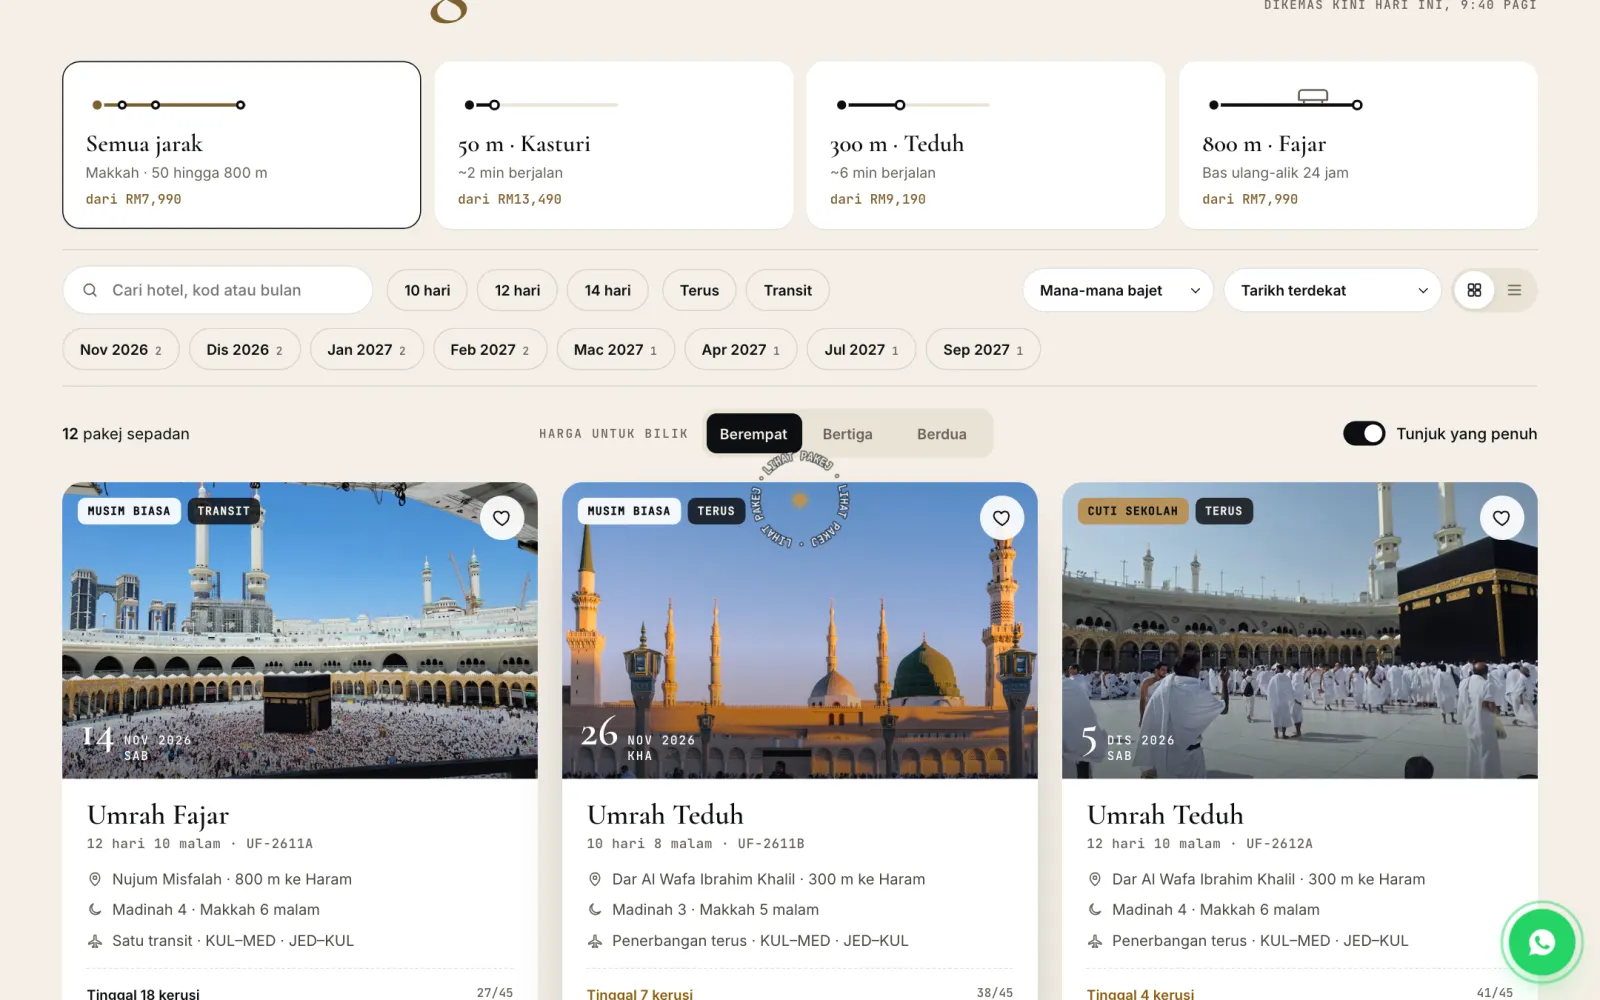Filter departures to Dis 2026

245,349
